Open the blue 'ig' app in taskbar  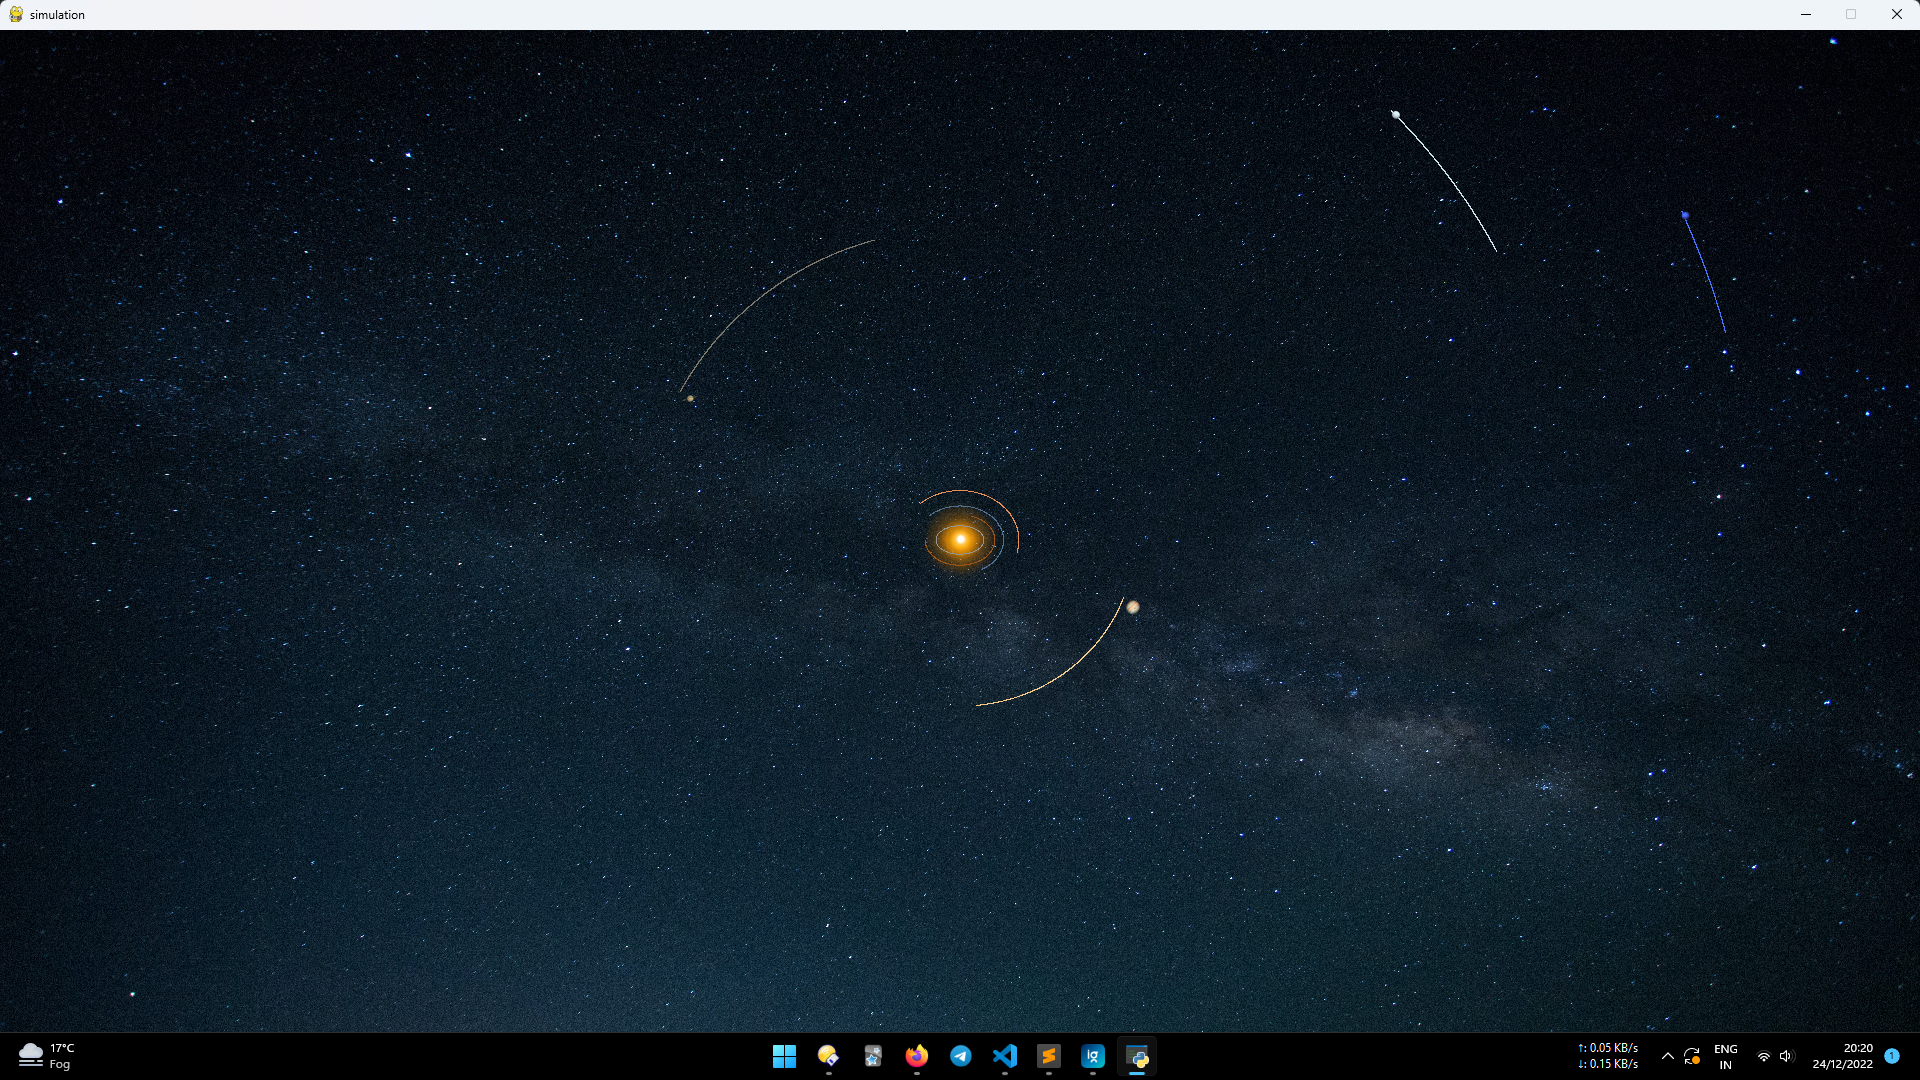click(1092, 1056)
